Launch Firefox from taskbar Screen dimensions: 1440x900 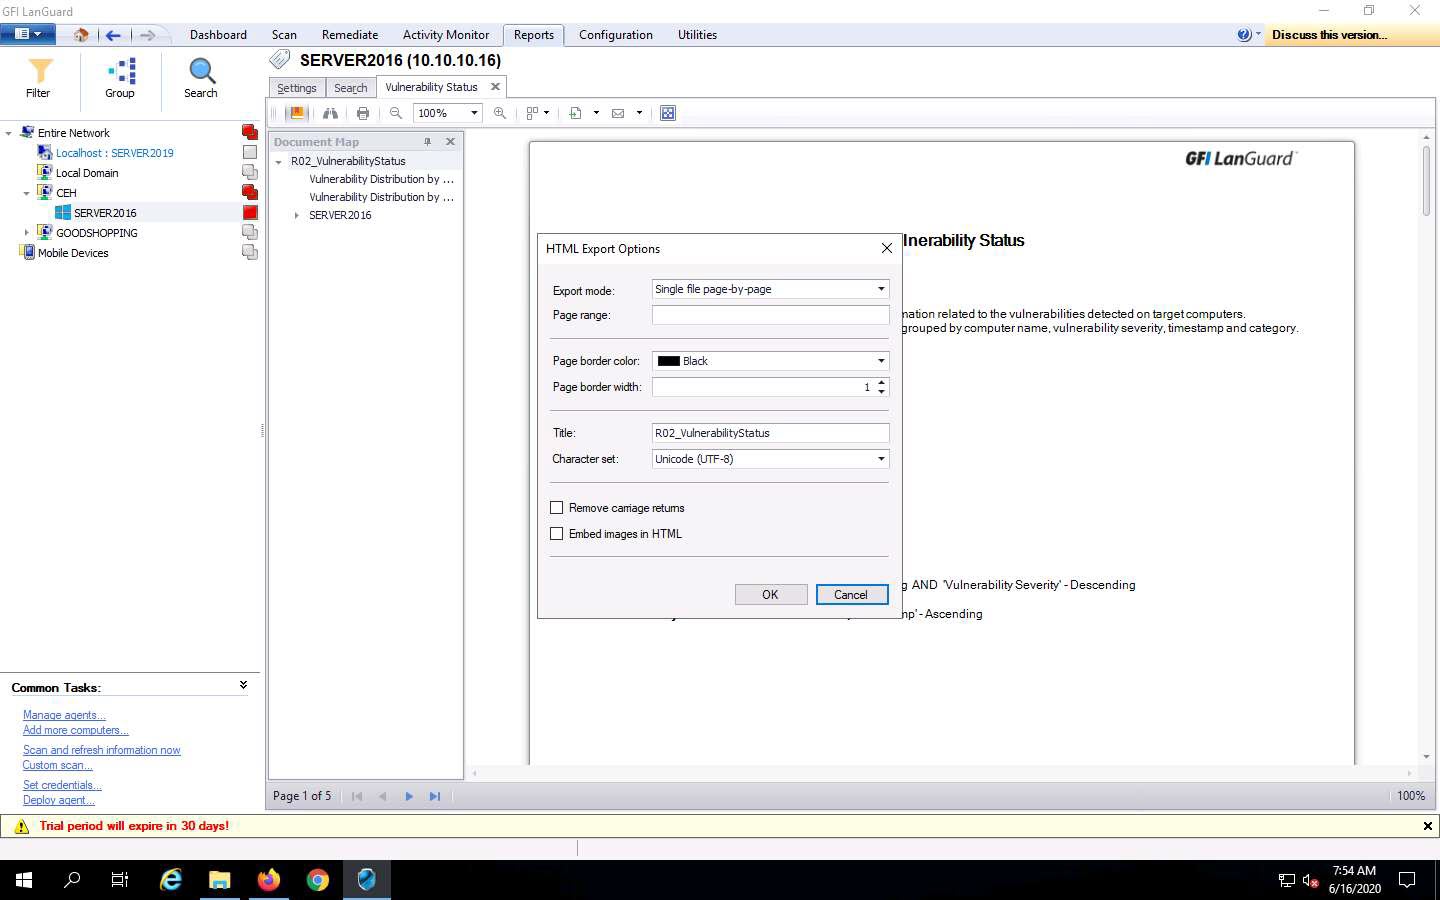tap(269, 880)
